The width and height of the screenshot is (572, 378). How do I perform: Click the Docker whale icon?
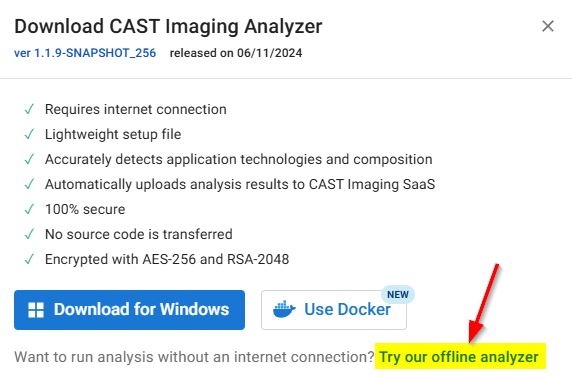(284, 309)
